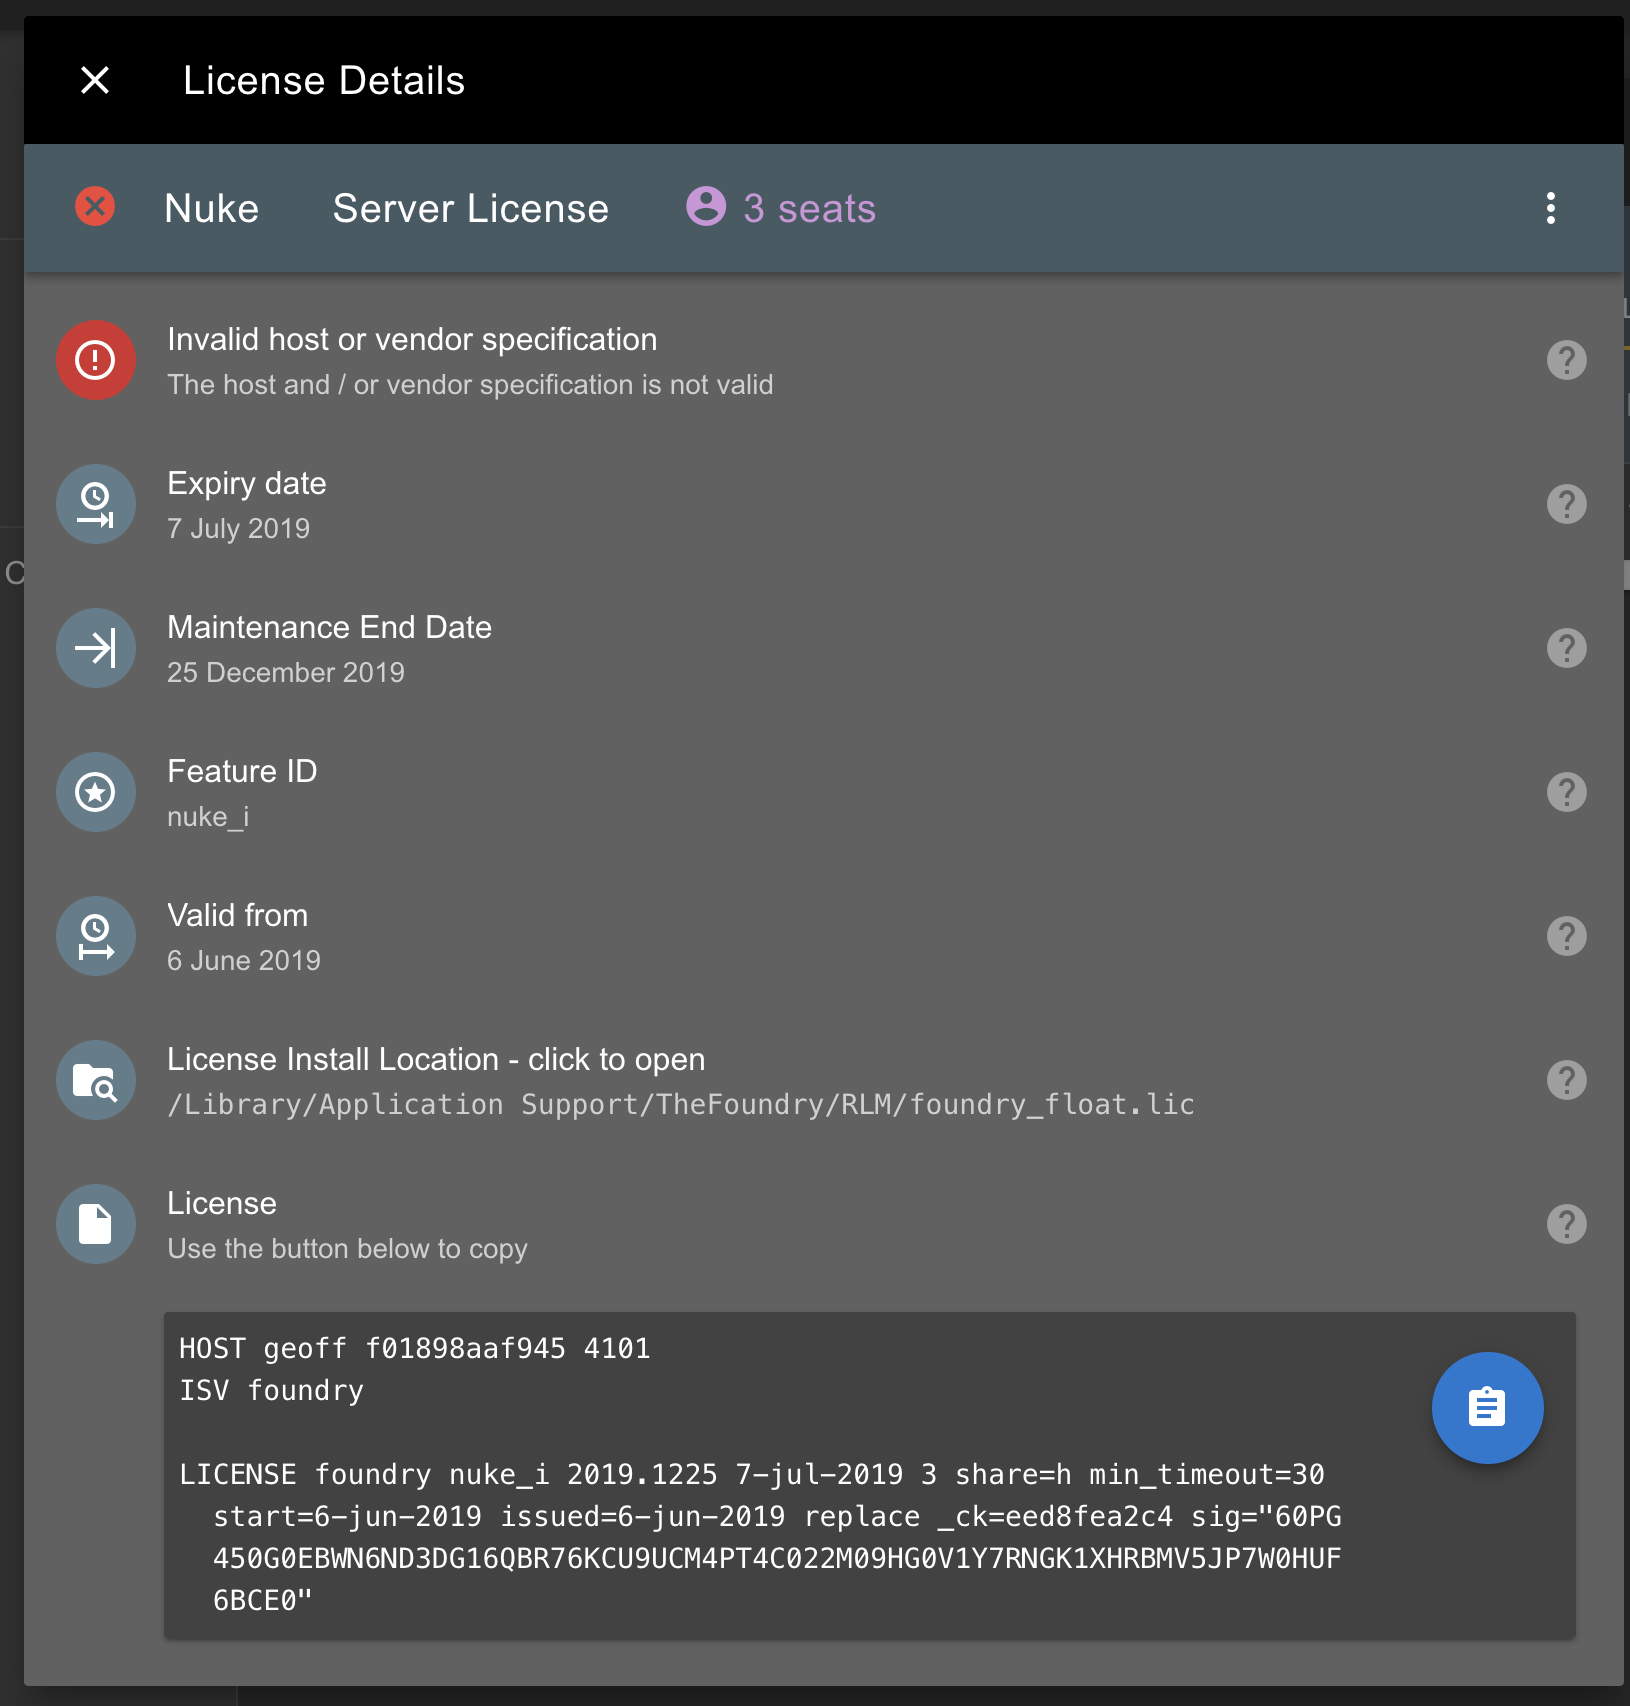Viewport: 1630px width, 1706px height.
Task: Click the host not valid description text
Action: coord(470,385)
